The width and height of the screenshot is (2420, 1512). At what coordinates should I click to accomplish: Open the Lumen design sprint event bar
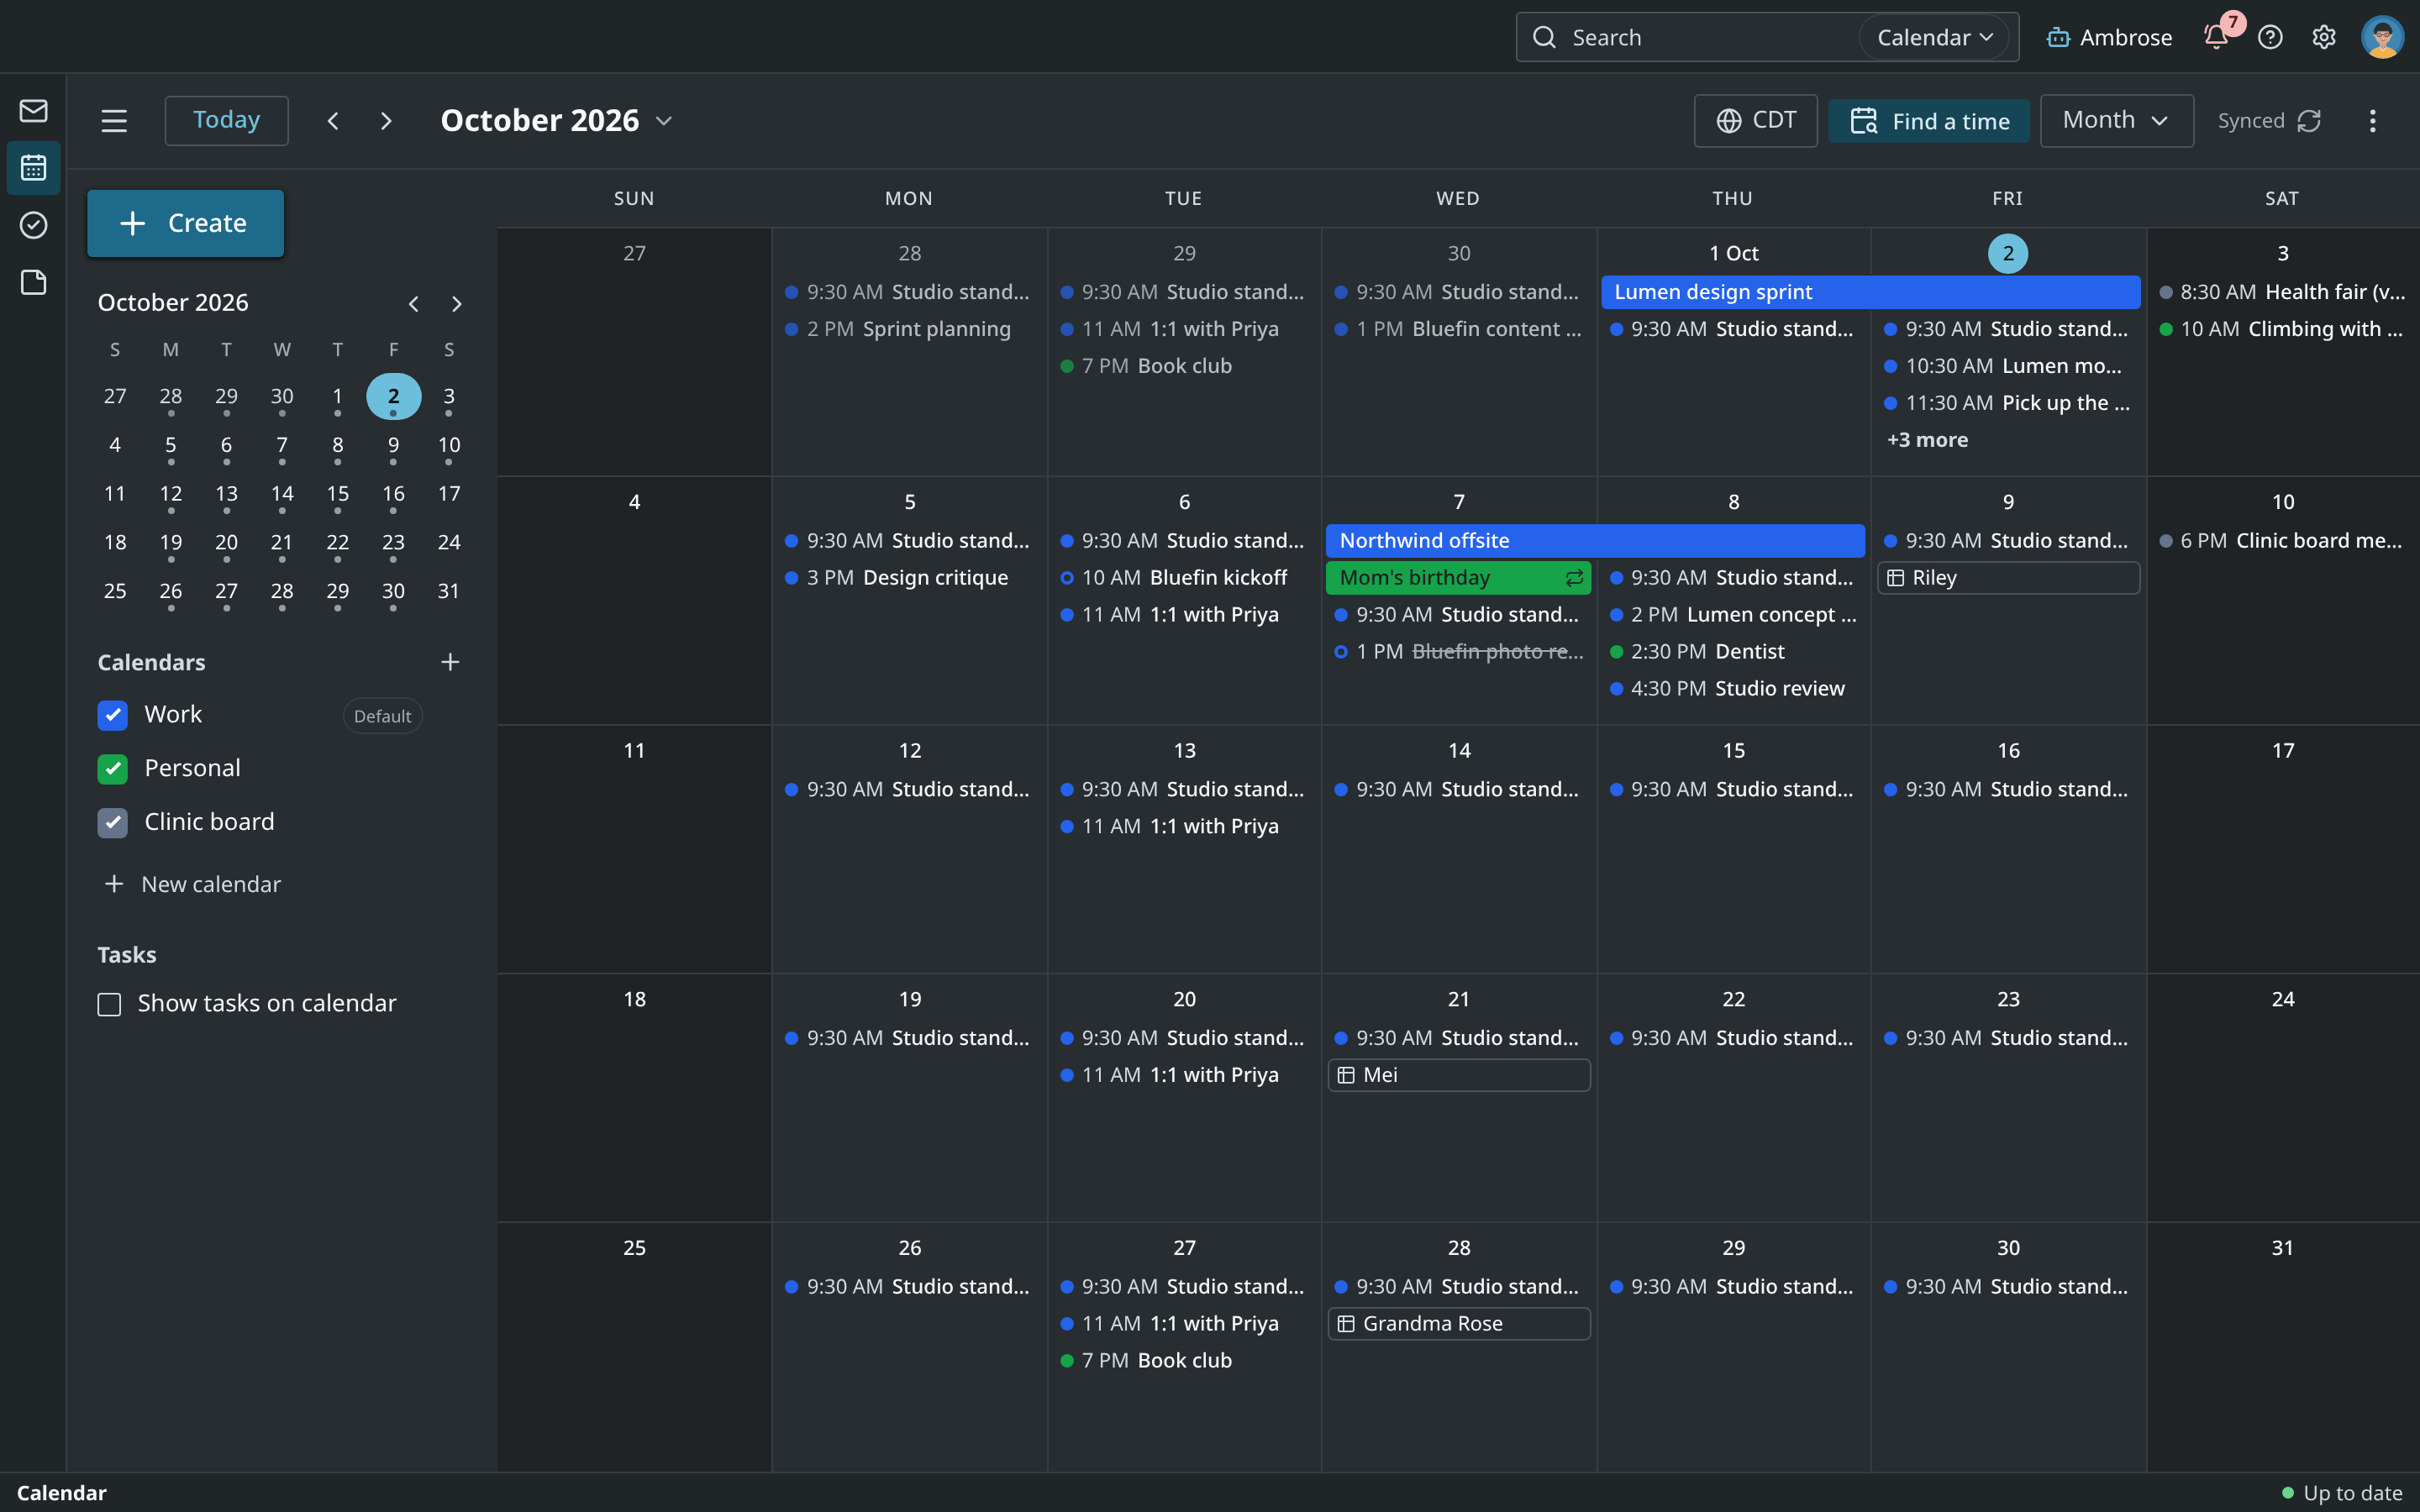[x=1870, y=292]
